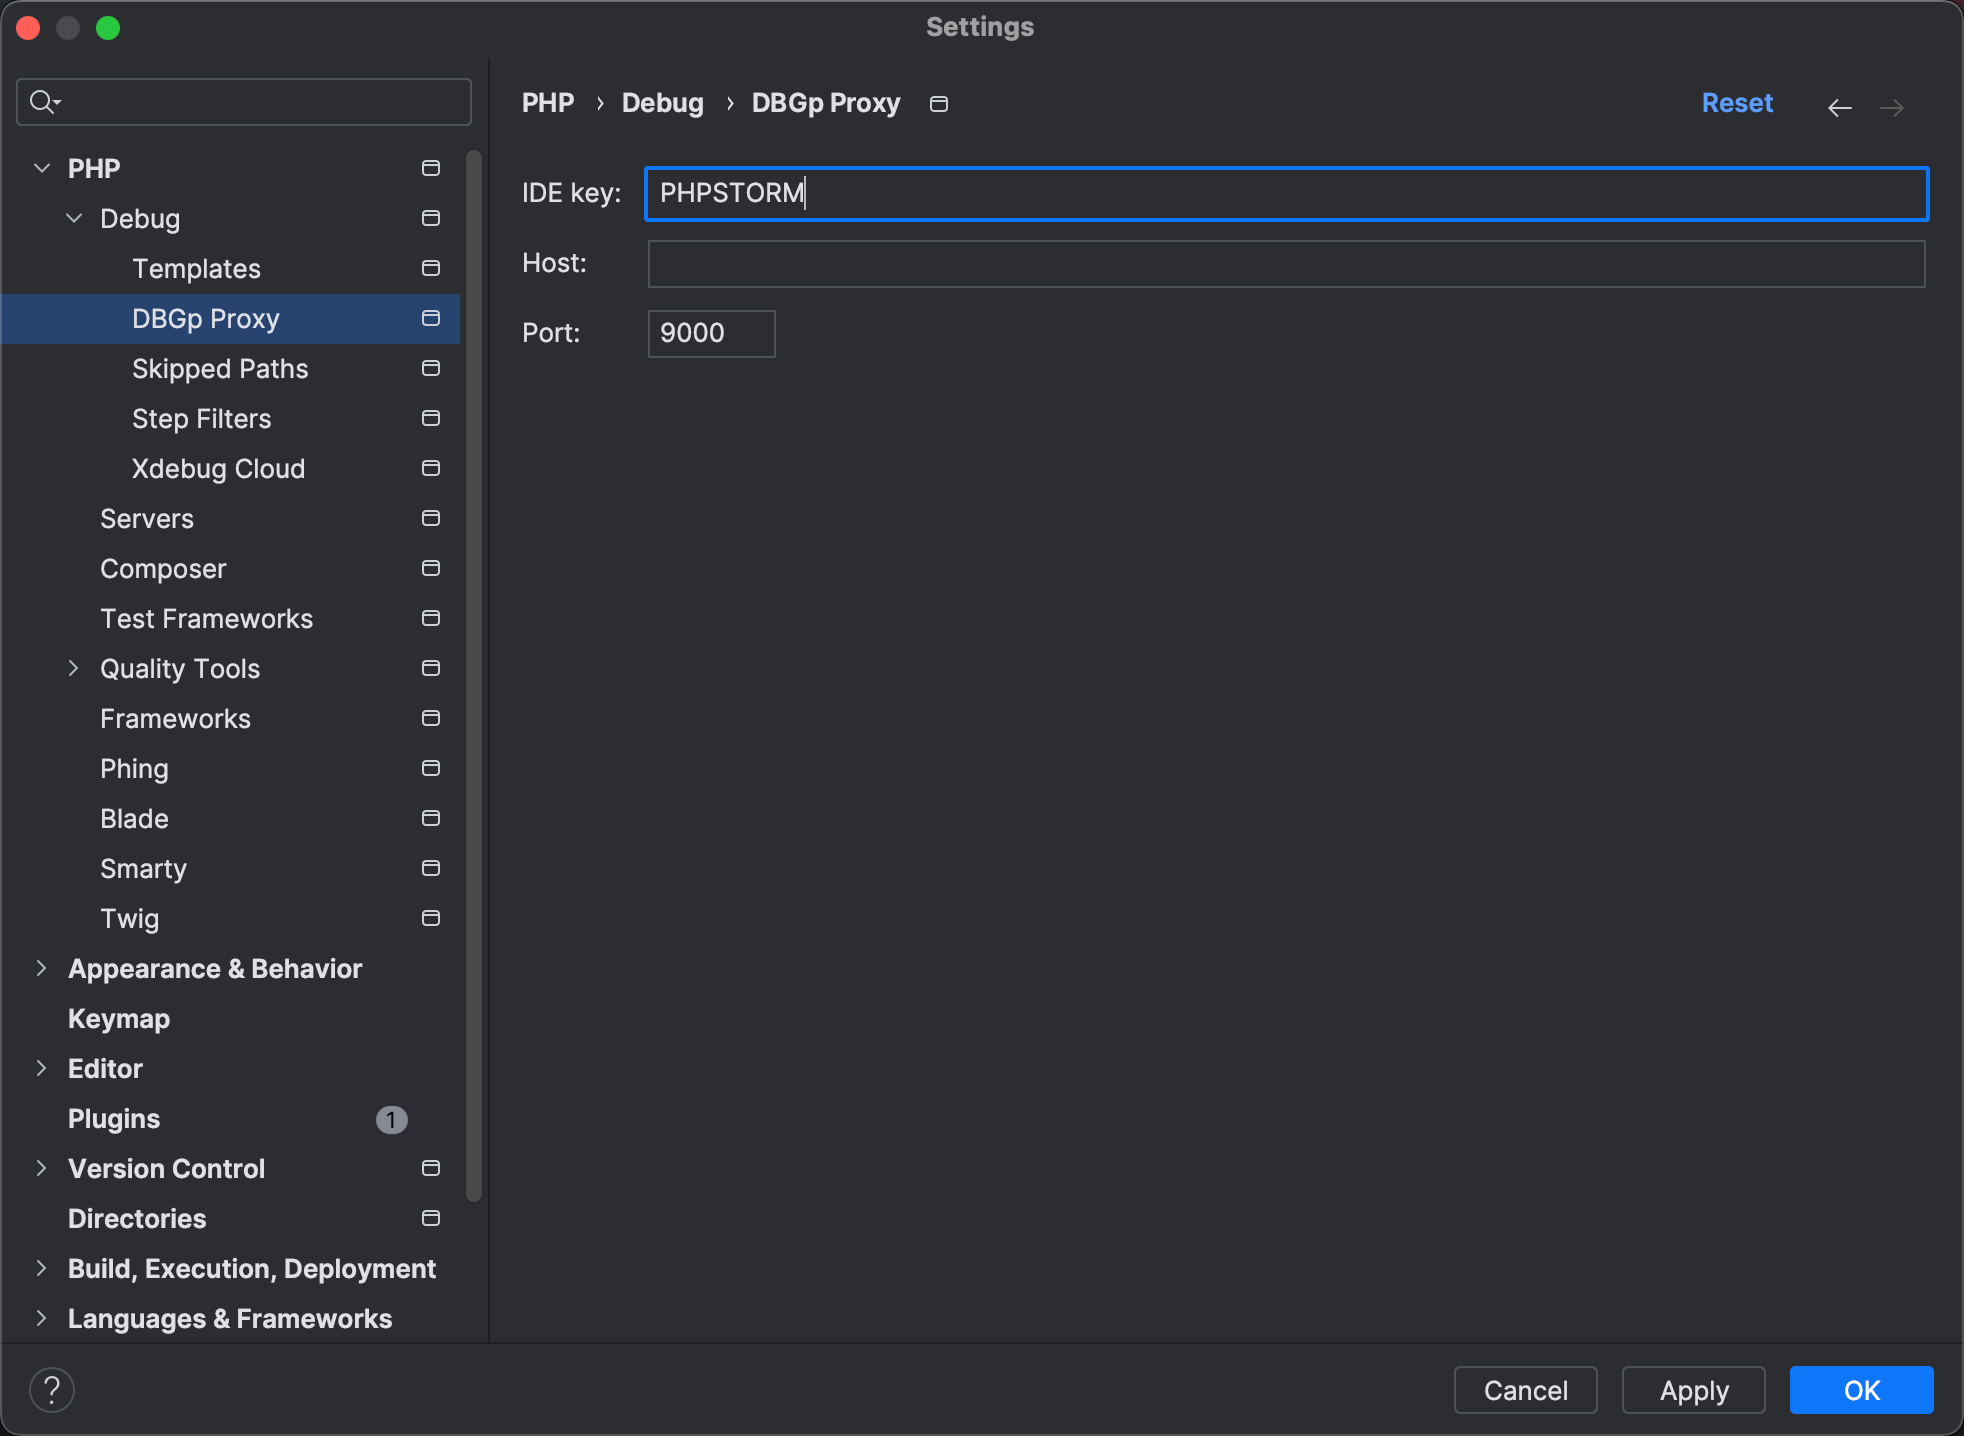Expand the Quality Tools node
This screenshot has height=1436, width=1964.
pos(74,668)
